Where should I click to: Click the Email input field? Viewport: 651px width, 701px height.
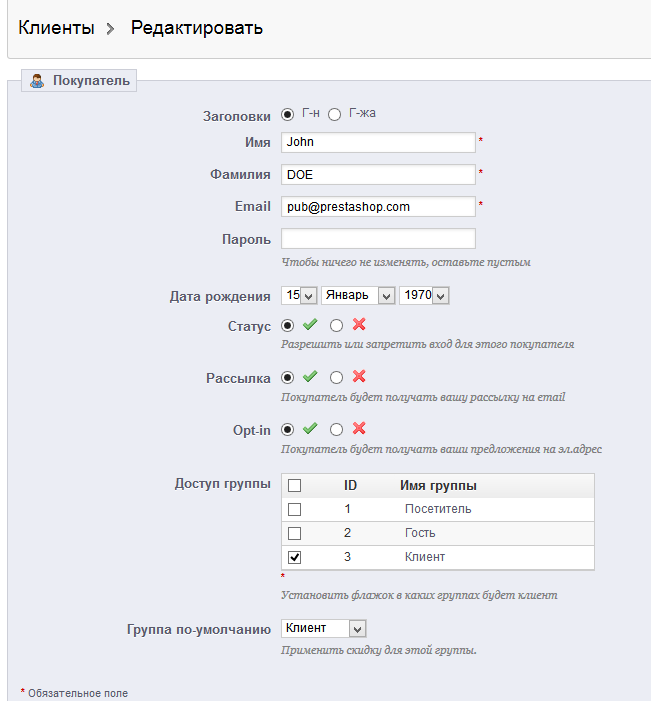coord(378,207)
